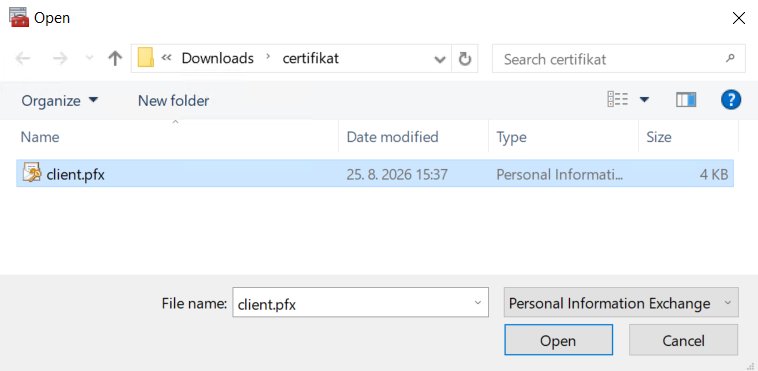This screenshot has width=758, height=371.
Task: Click the date 25. 8. 2026 15:37
Action: (x=397, y=174)
